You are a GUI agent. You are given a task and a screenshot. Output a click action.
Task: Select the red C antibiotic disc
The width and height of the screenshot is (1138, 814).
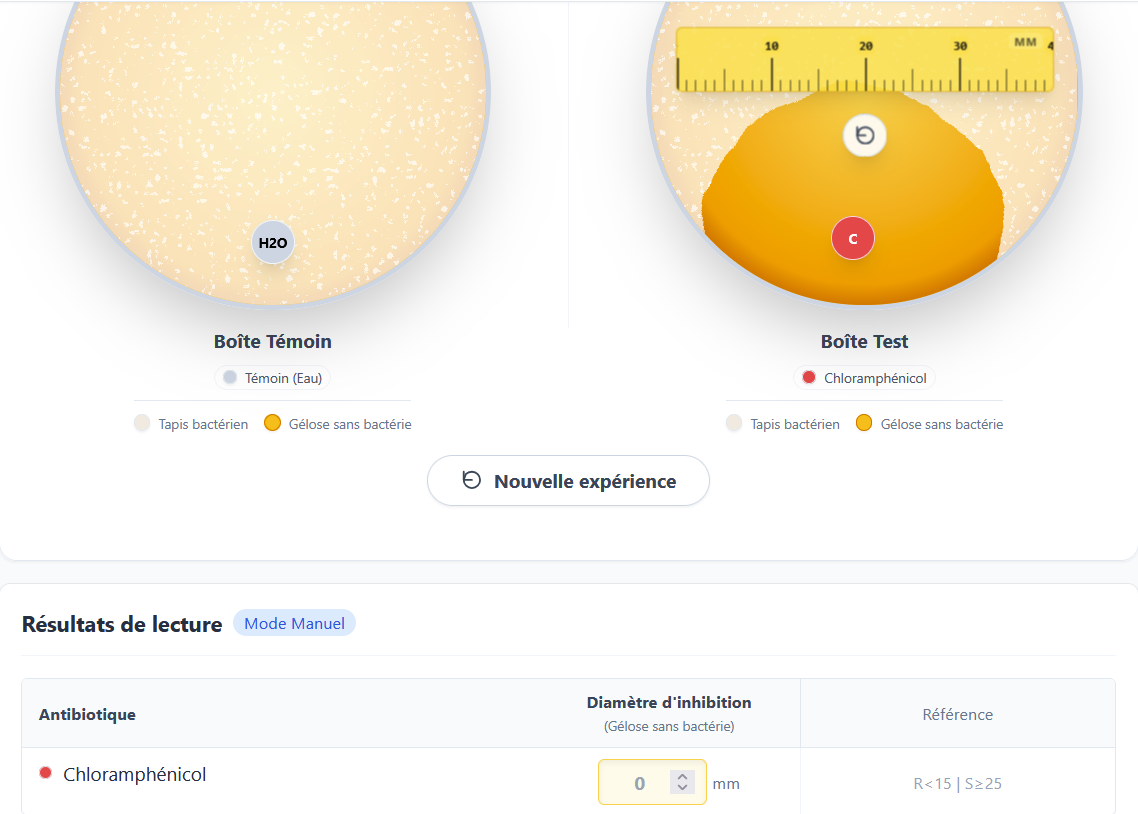(853, 239)
